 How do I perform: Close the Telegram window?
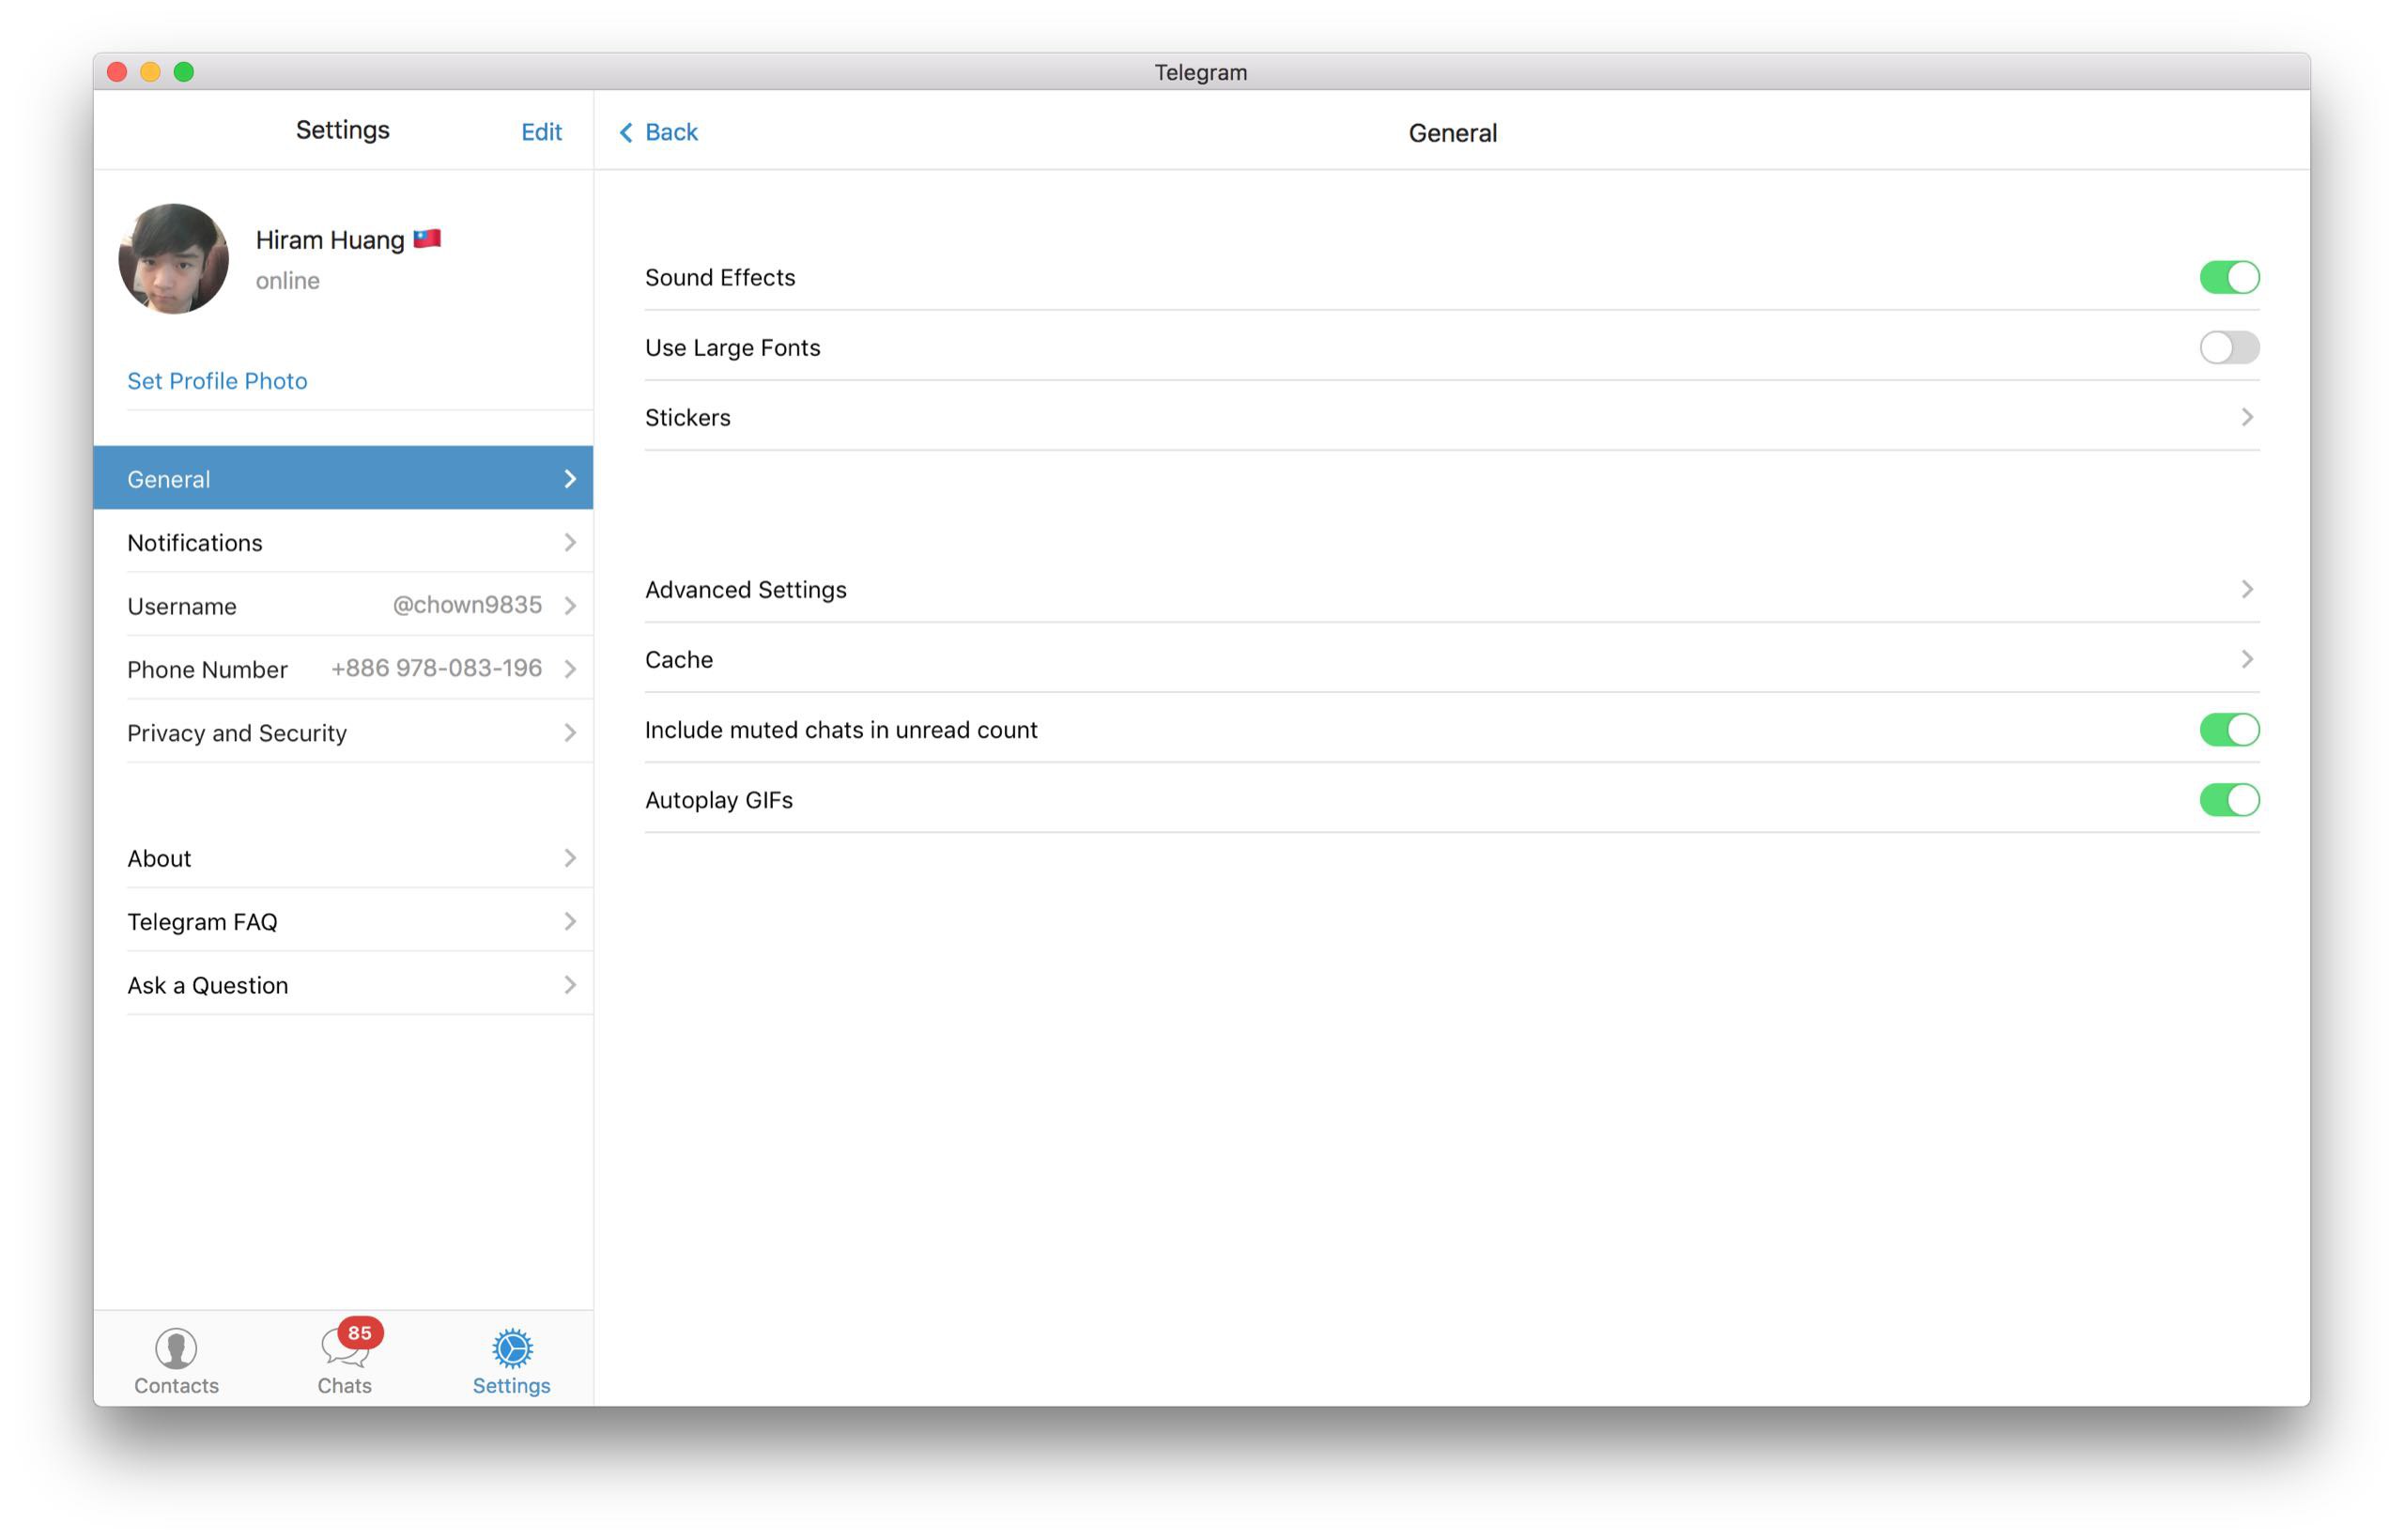[117, 72]
